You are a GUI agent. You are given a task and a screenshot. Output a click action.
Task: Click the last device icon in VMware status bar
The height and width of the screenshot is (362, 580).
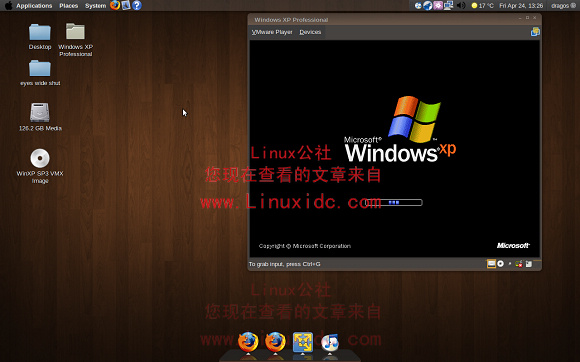coord(529,264)
